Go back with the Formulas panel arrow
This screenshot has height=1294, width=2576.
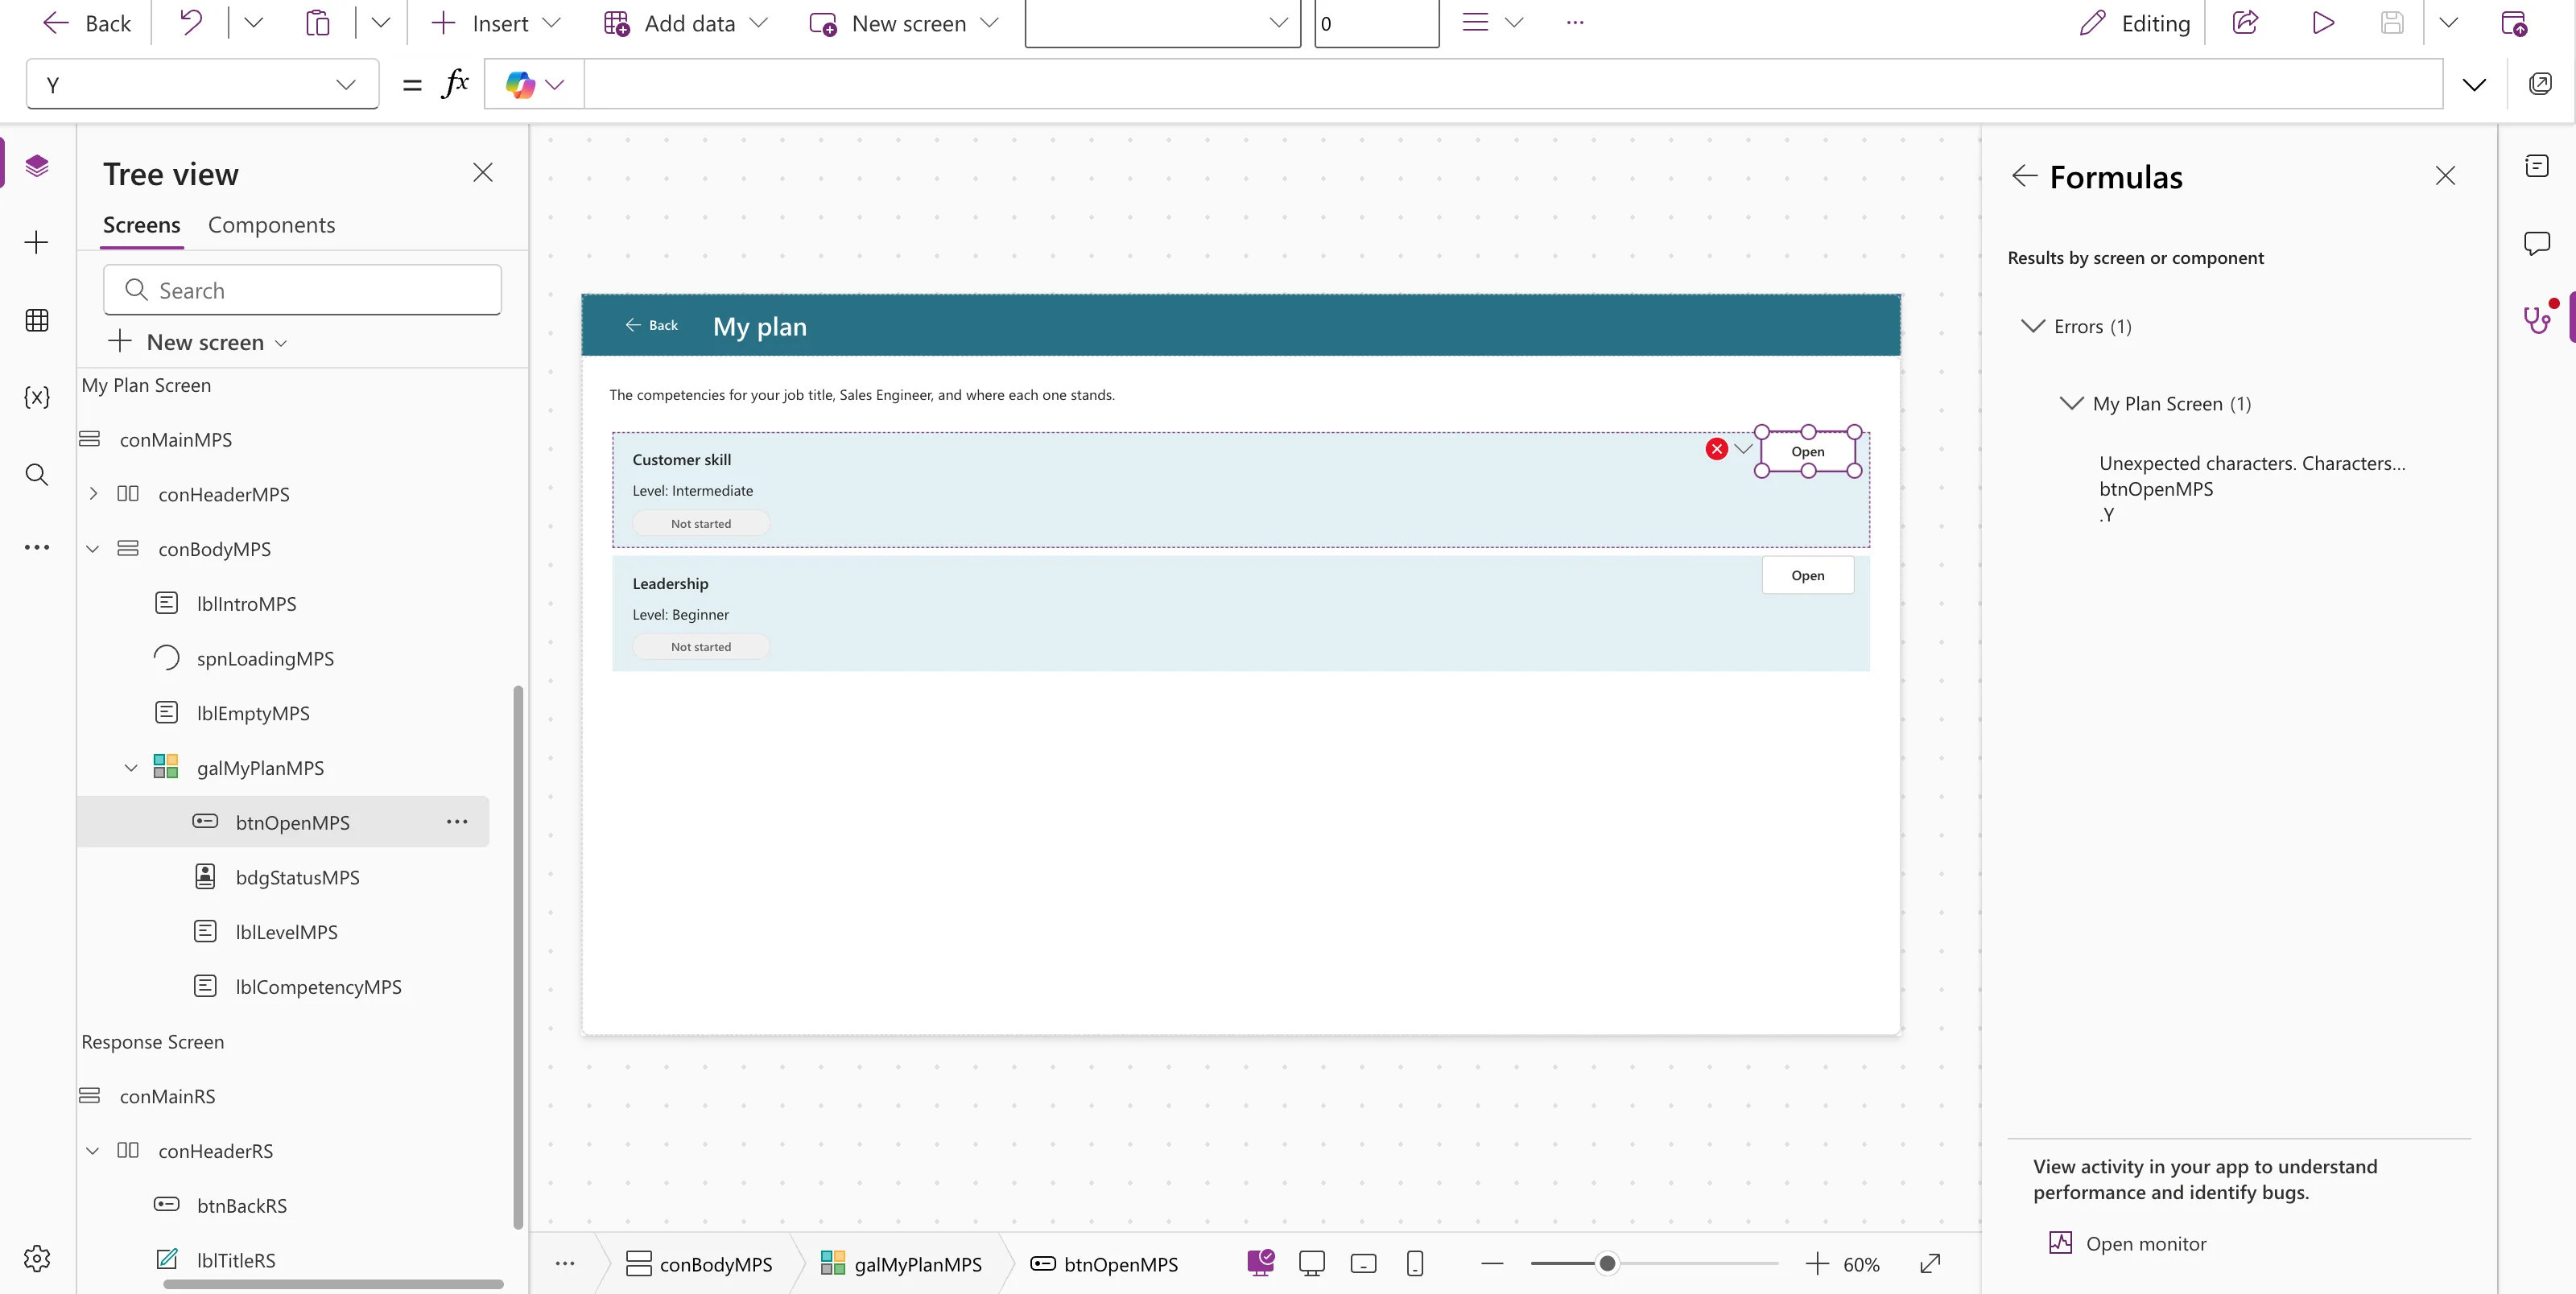(x=2025, y=176)
